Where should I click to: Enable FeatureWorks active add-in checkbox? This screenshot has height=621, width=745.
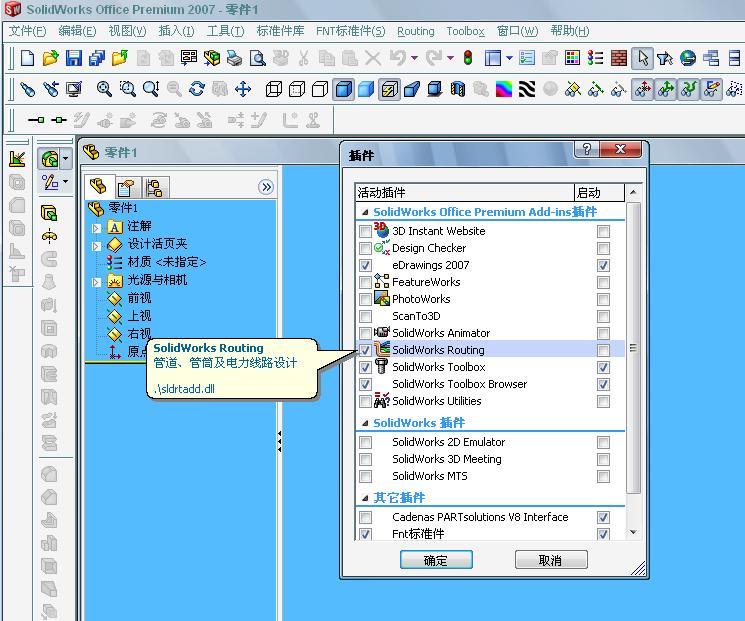click(365, 282)
